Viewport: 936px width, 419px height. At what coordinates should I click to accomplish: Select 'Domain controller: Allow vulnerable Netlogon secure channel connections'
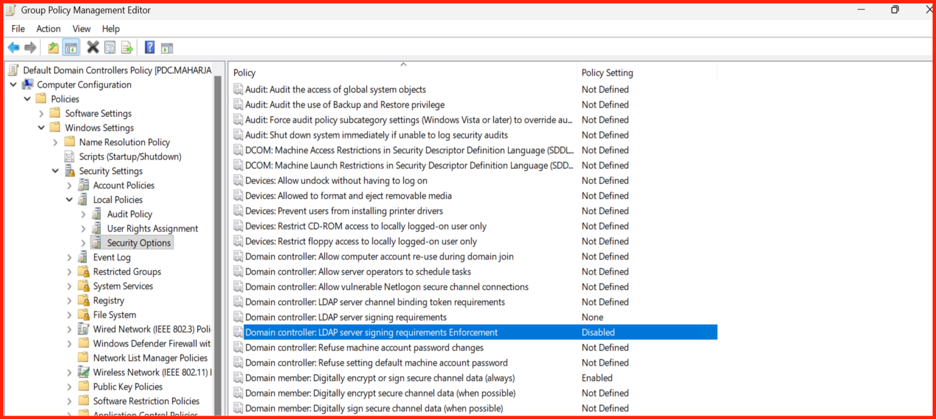(x=387, y=286)
